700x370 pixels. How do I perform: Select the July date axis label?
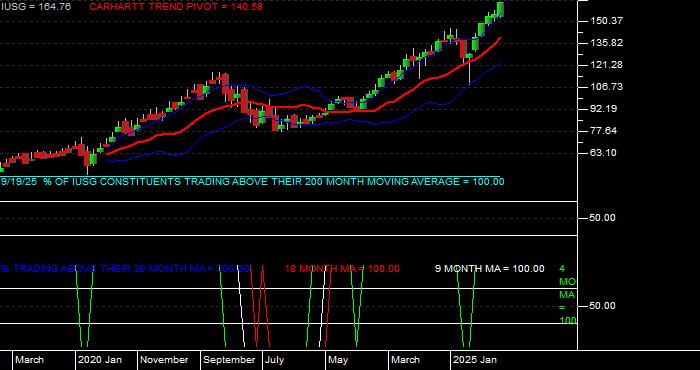[x=274, y=360]
